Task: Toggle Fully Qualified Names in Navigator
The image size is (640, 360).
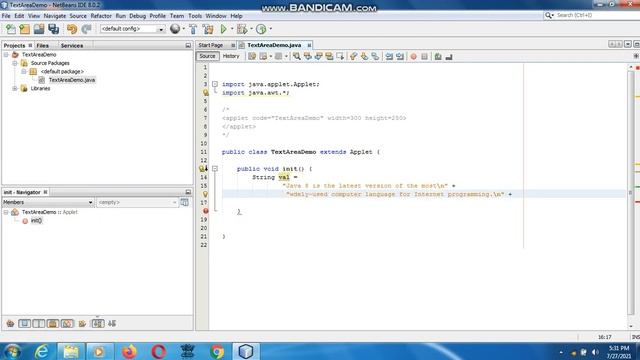Action: pyautogui.click(x=82, y=324)
